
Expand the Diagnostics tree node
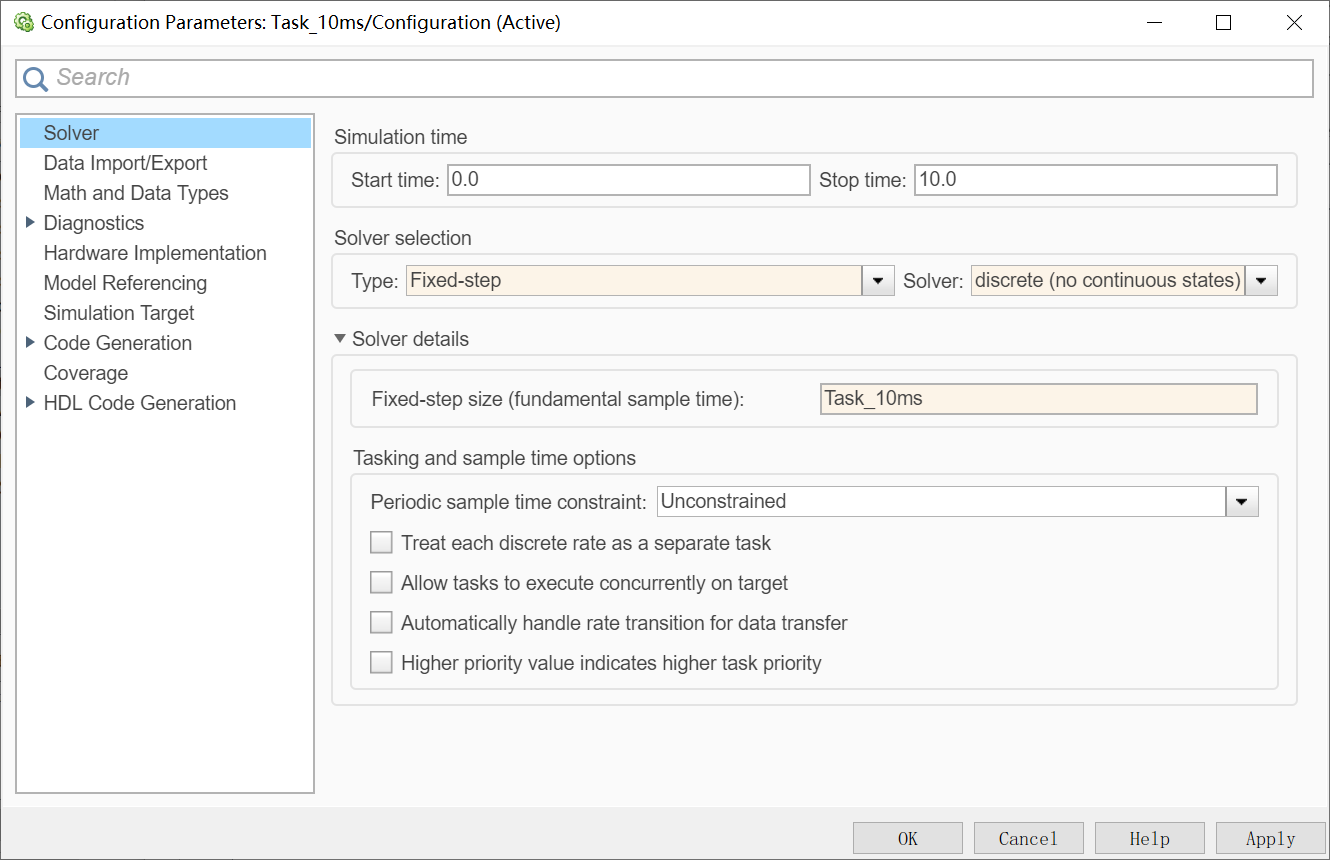pyautogui.click(x=31, y=223)
